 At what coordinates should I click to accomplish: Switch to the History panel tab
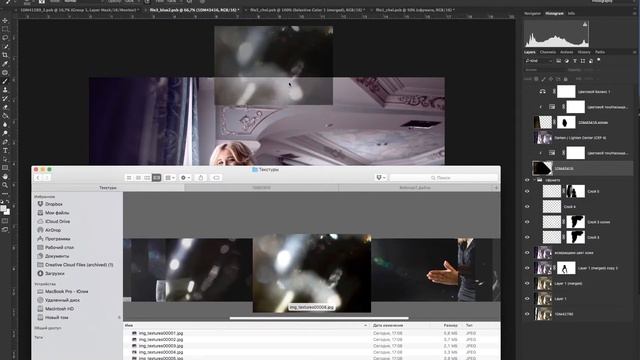pyautogui.click(x=584, y=52)
